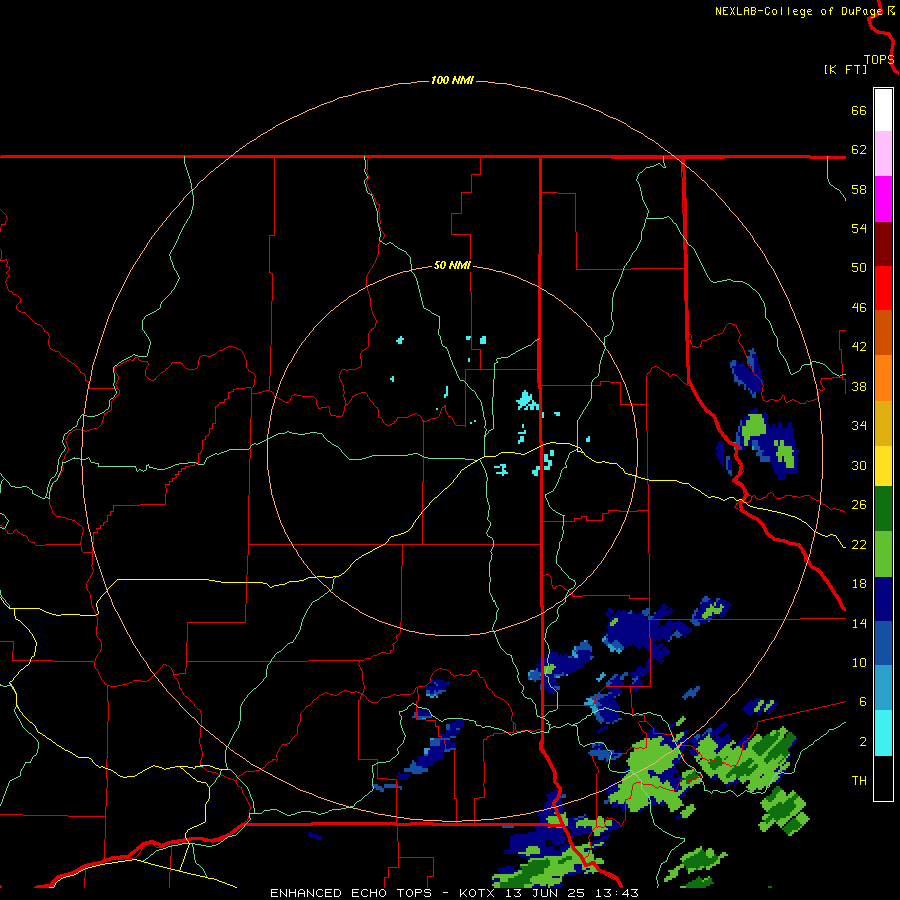Click the '6' legend value
The image size is (900, 900).
[x=862, y=701]
